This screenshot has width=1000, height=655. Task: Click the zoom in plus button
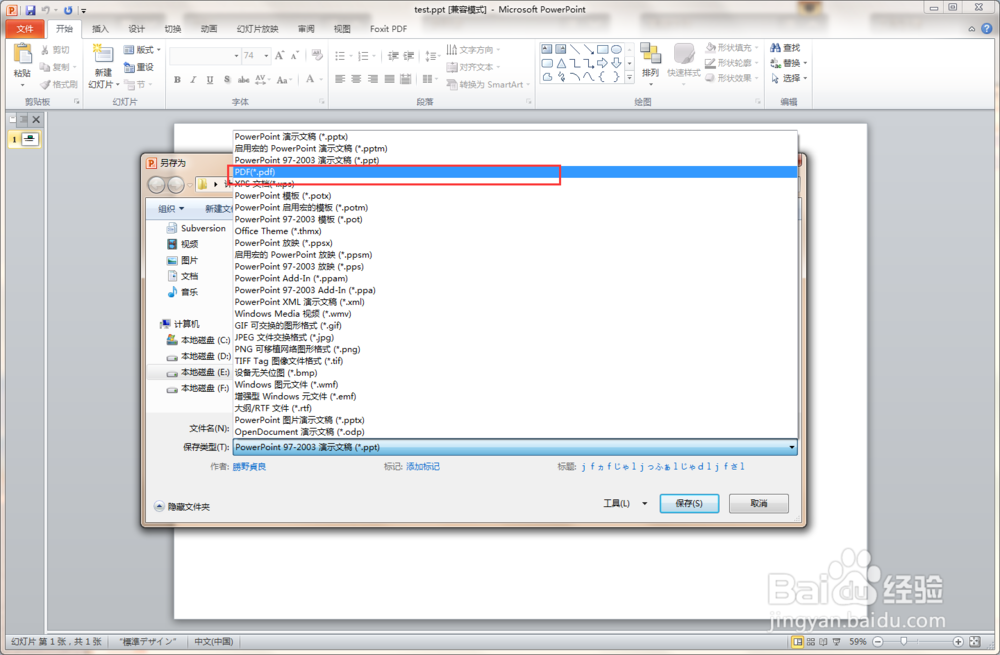tap(958, 642)
